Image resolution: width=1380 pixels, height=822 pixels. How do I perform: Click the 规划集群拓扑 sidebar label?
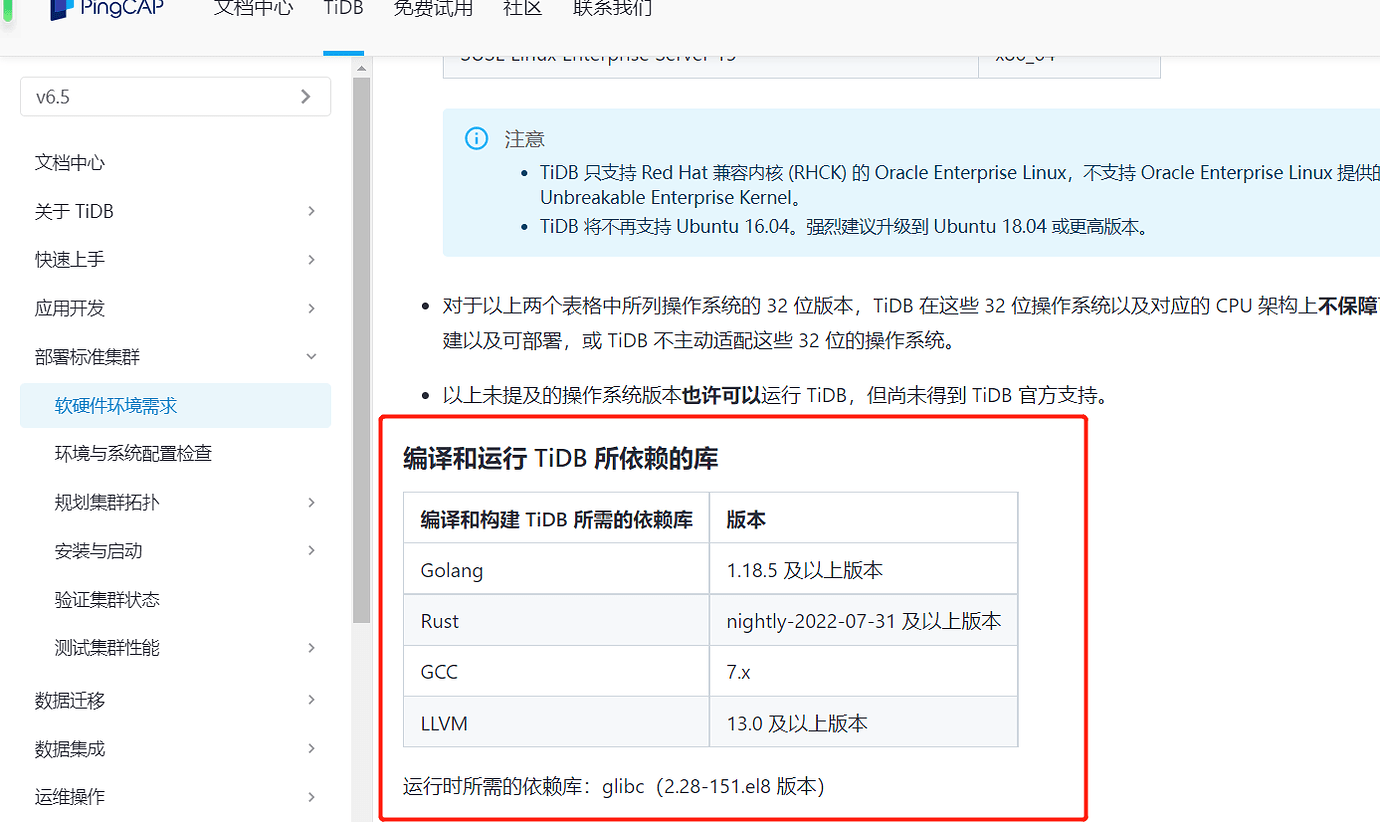tap(107, 502)
